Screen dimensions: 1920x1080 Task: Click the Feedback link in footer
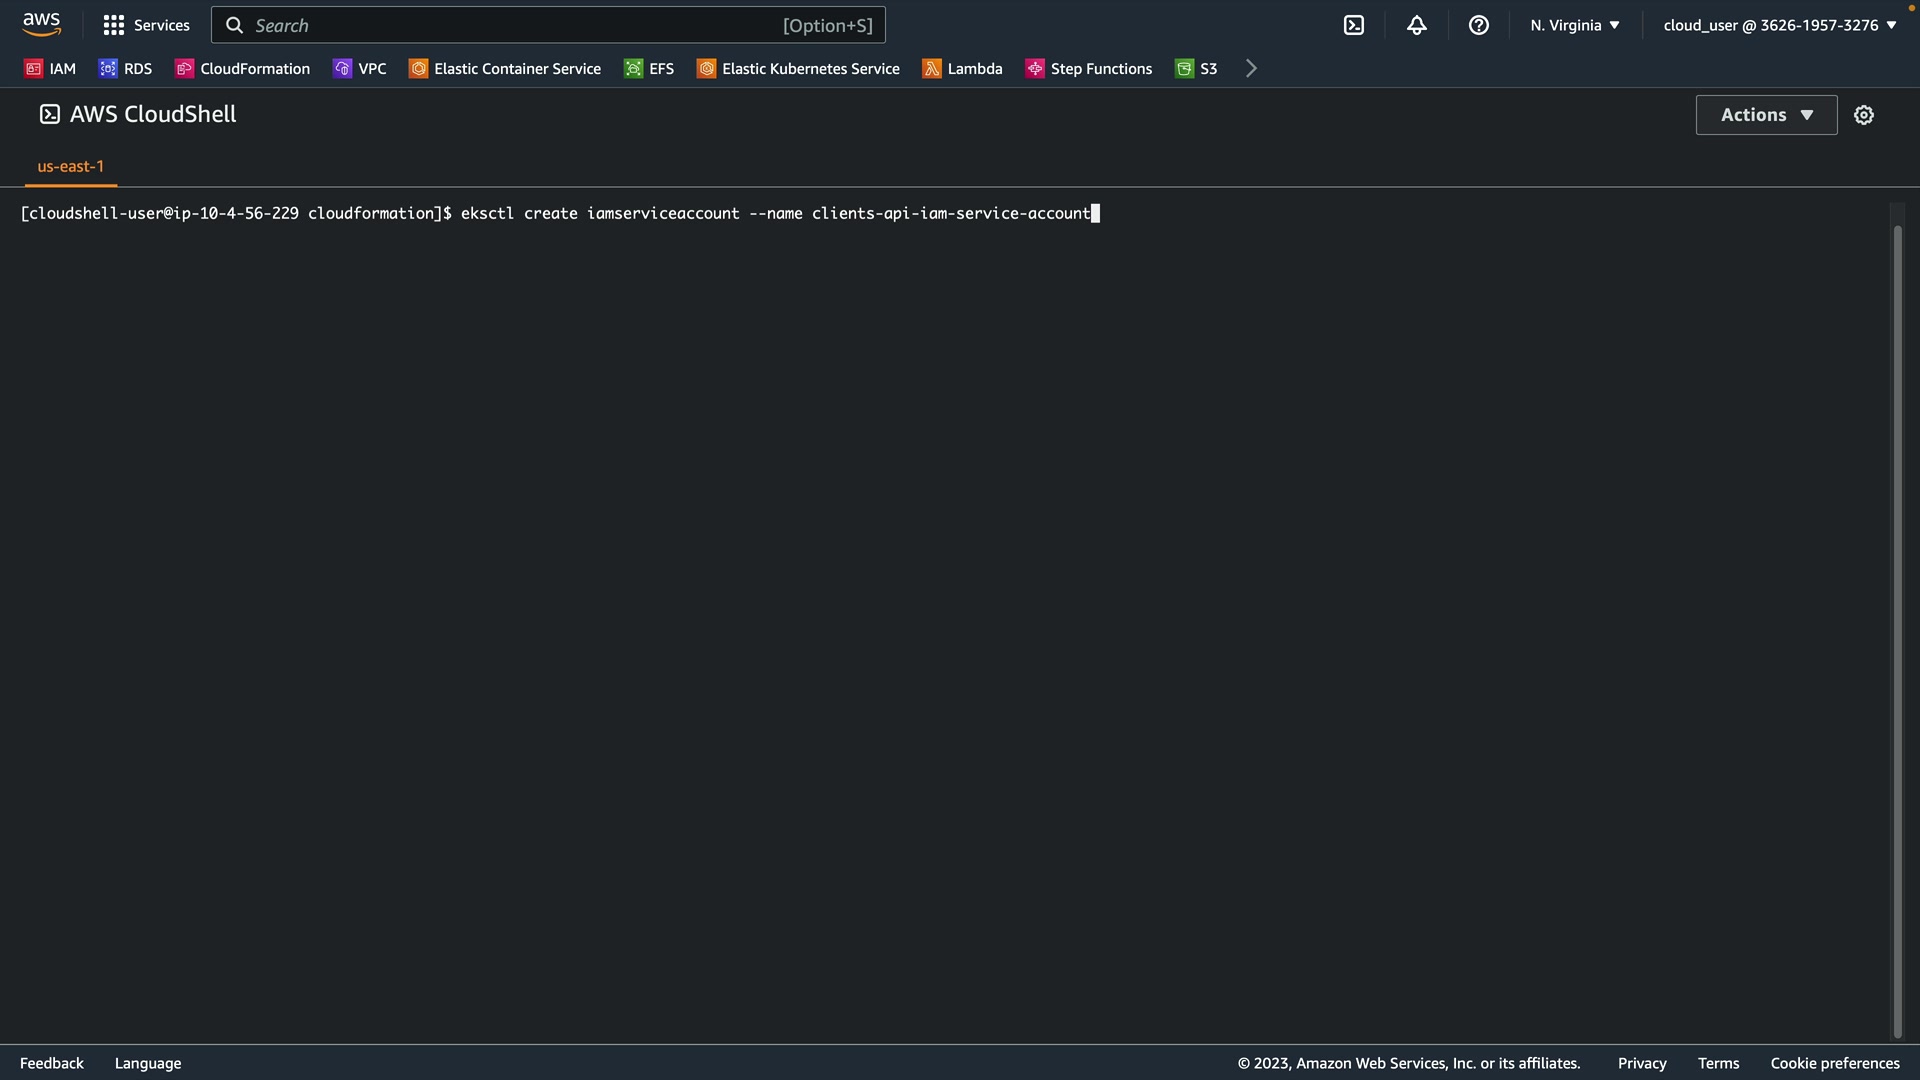click(51, 1063)
